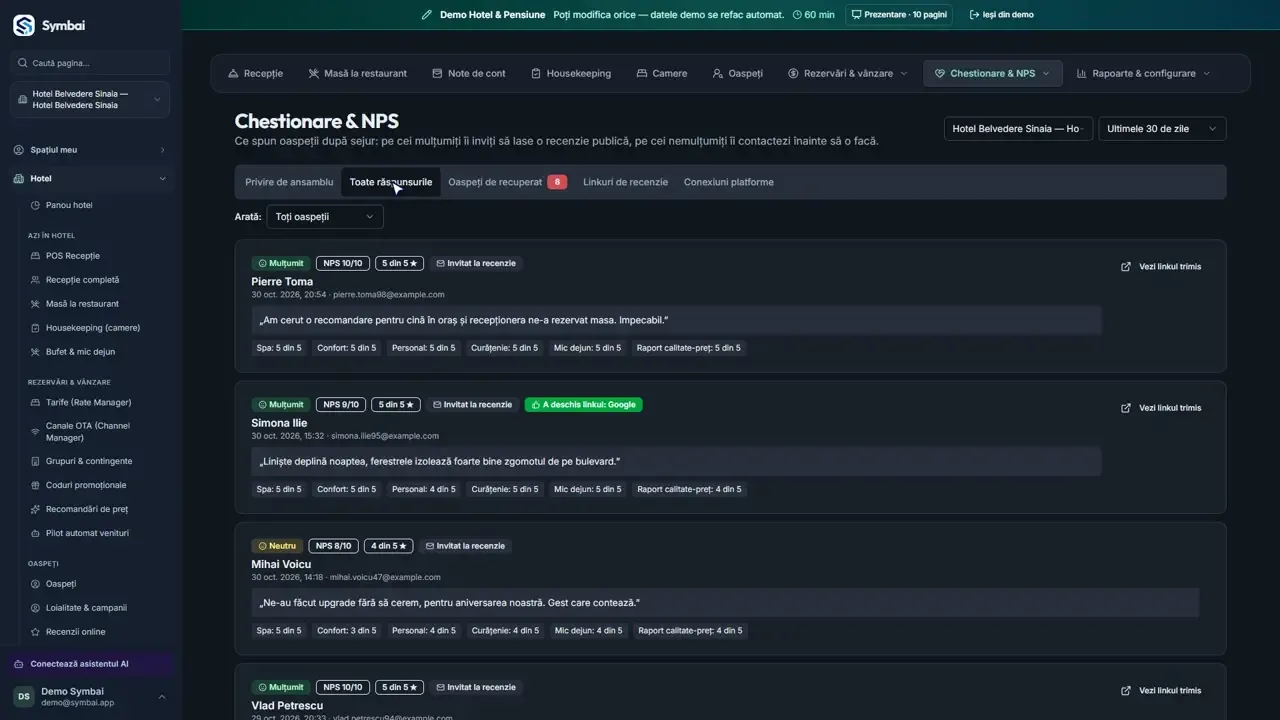1280x720 pixels.
Task: Click the Grupuri & contingente icon
Action: click(36, 461)
